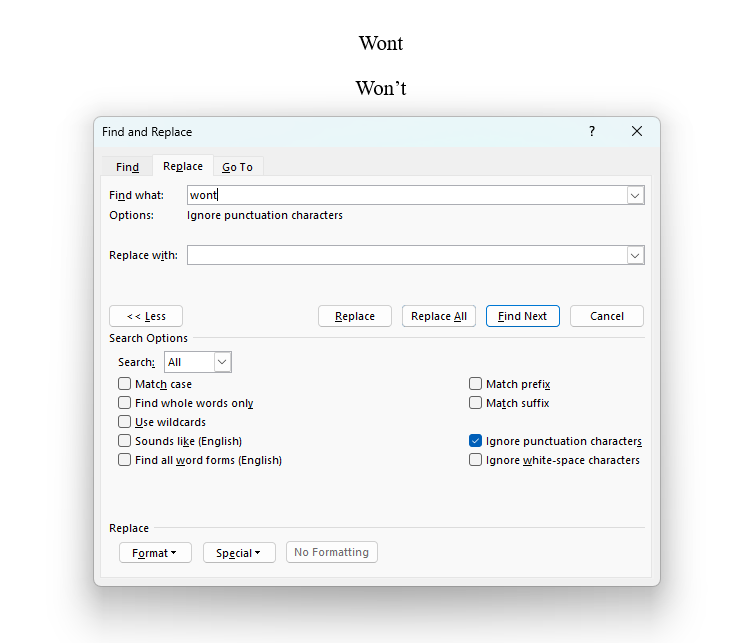Switch to the Find tab
Image resolution: width=751 pixels, height=643 pixels.
[127, 167]
